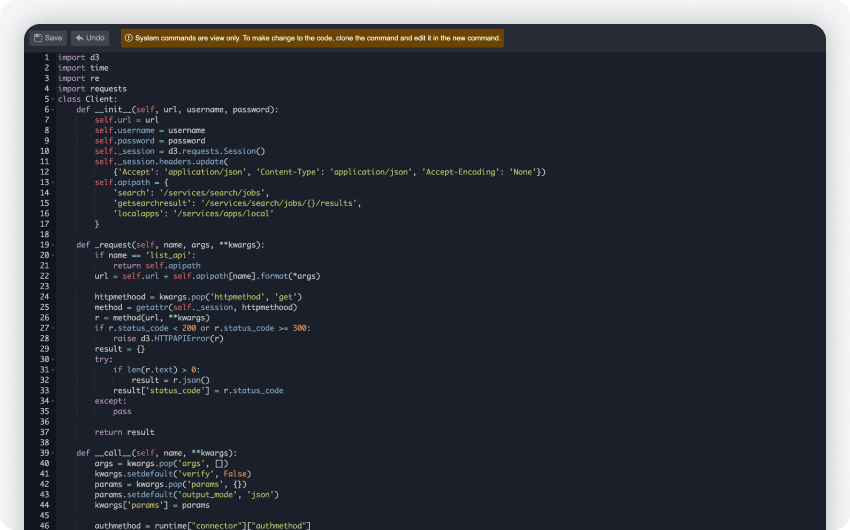Collapse the except block at line 34
850x530 pixels.
[52, 401]
